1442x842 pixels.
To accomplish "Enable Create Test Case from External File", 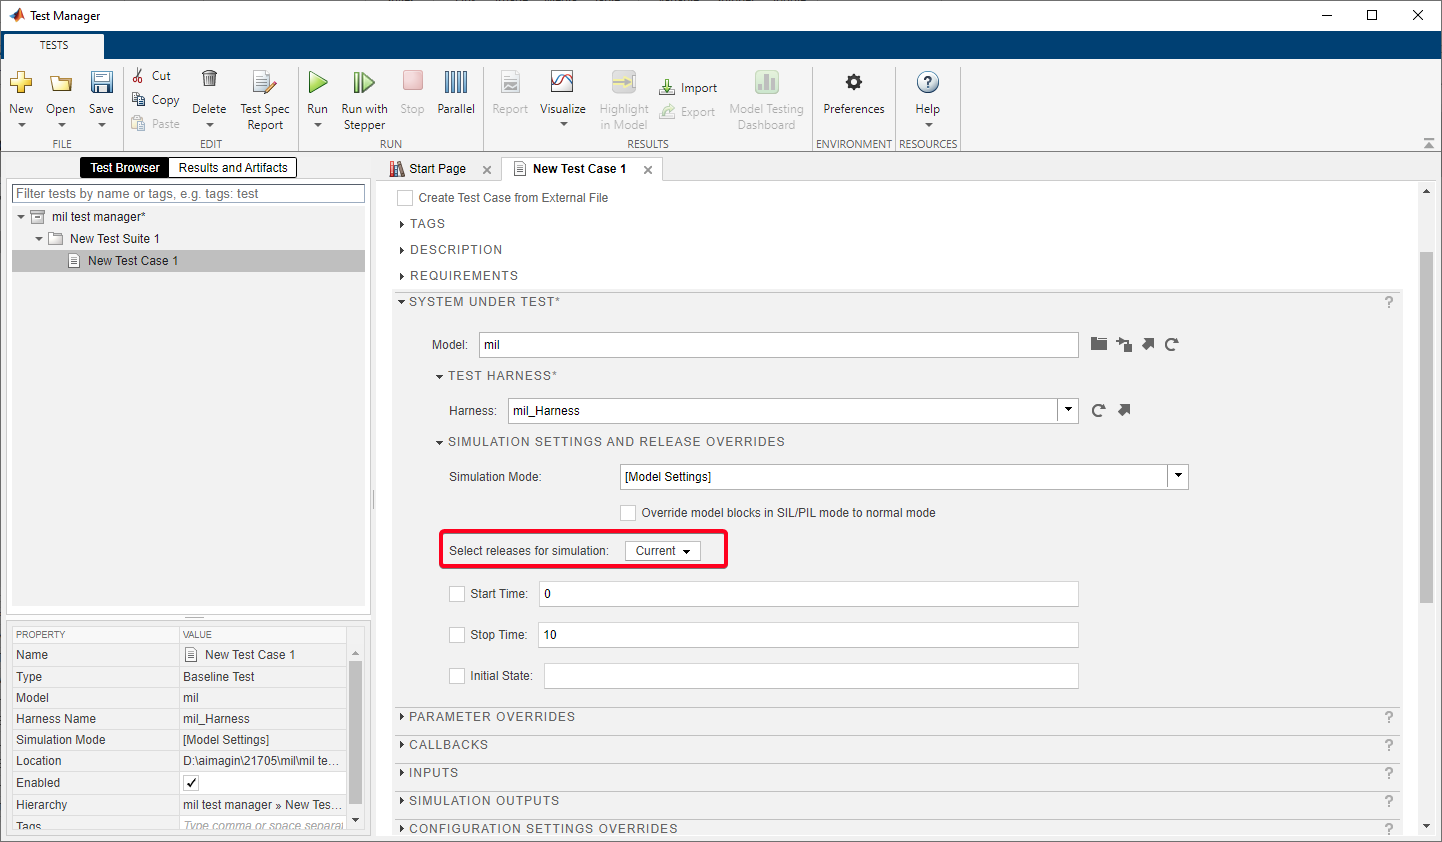I will coord(405,198).
